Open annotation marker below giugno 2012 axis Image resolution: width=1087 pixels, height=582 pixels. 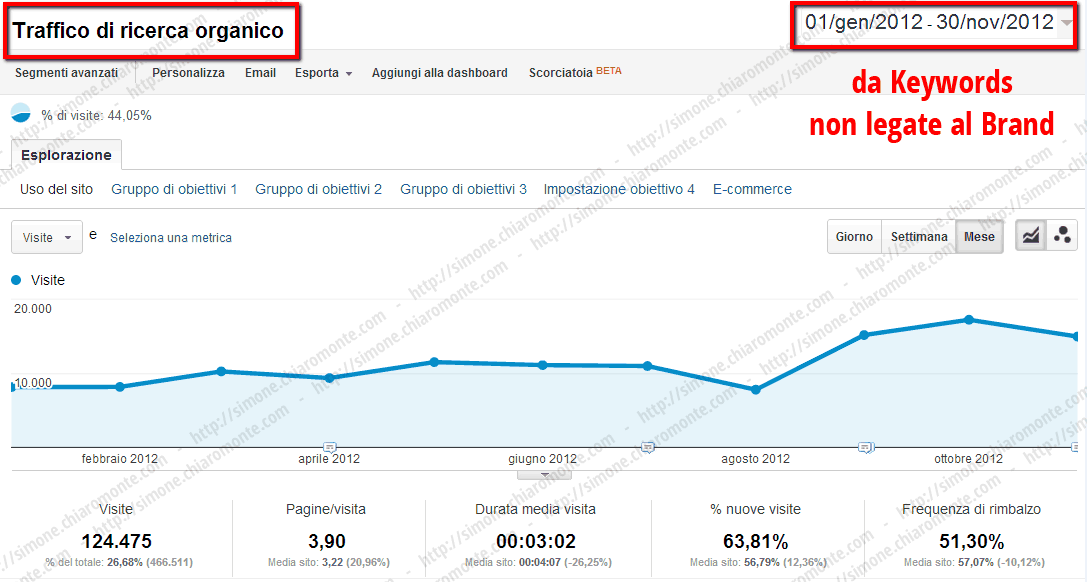(x=647, y=448)
